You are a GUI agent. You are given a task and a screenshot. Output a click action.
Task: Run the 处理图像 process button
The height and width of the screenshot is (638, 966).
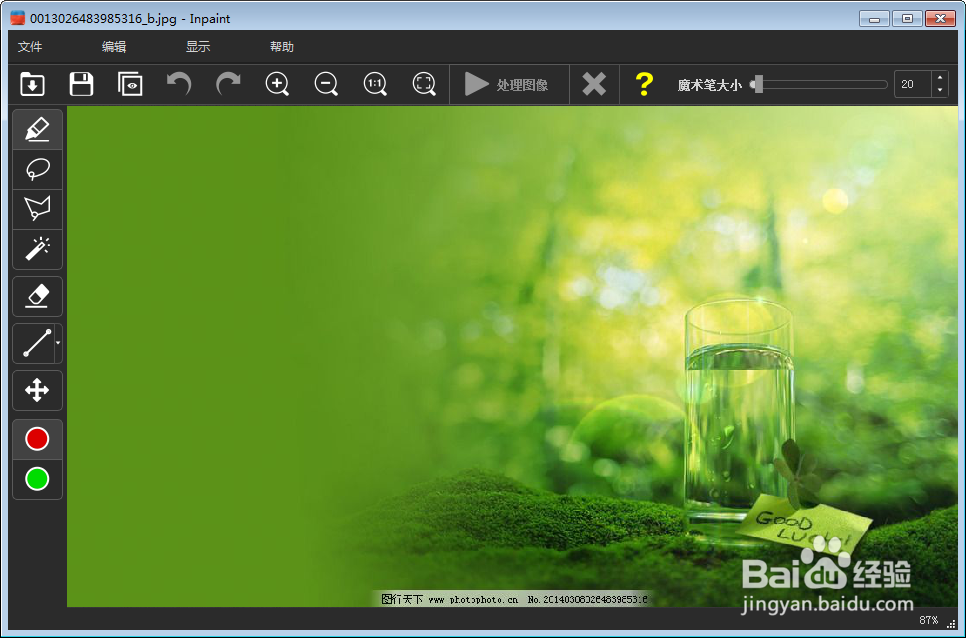[x=509, y=84]
